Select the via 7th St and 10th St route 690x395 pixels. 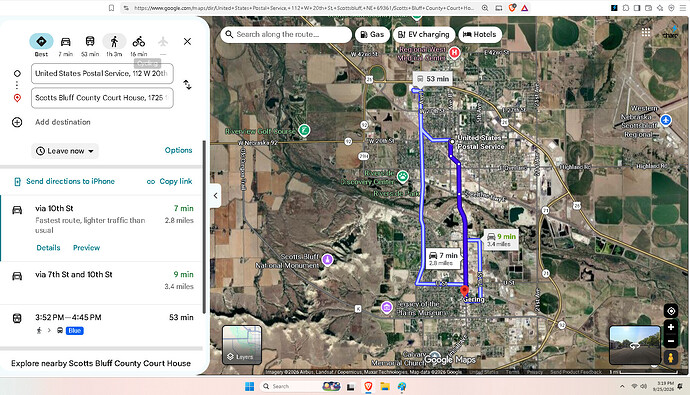pos(101,281)
